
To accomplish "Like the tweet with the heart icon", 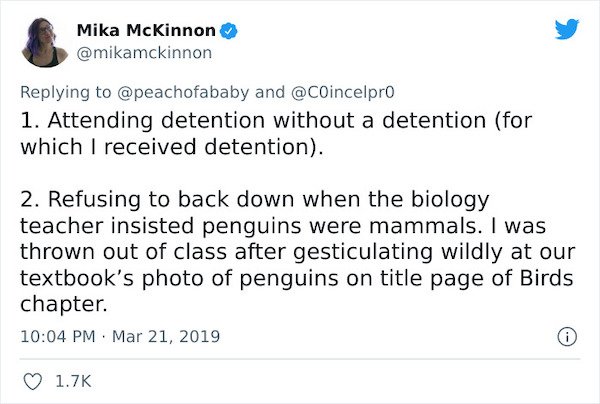I will 33,381.
